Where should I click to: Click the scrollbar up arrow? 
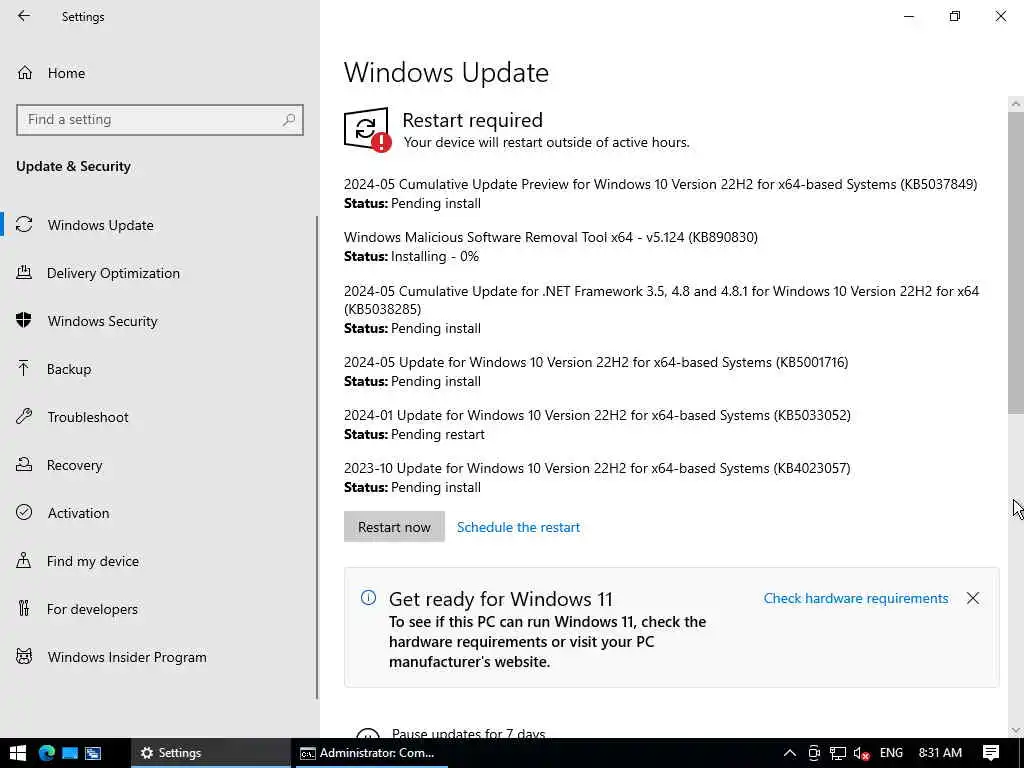(1016, 104)
